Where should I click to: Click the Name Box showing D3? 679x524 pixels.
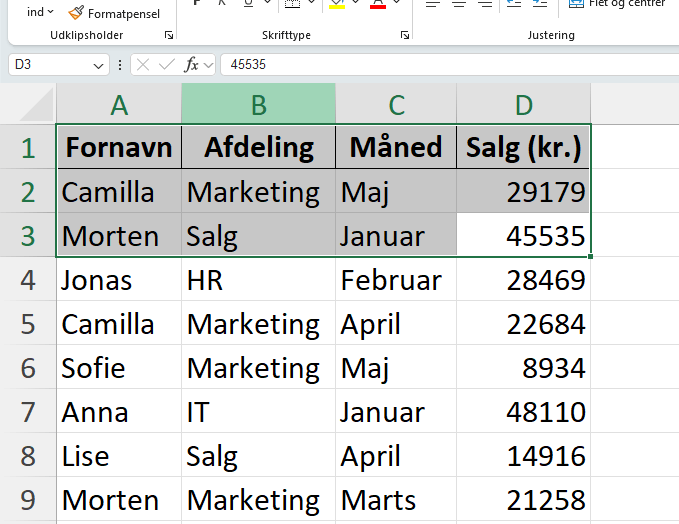tap(50, 65)
